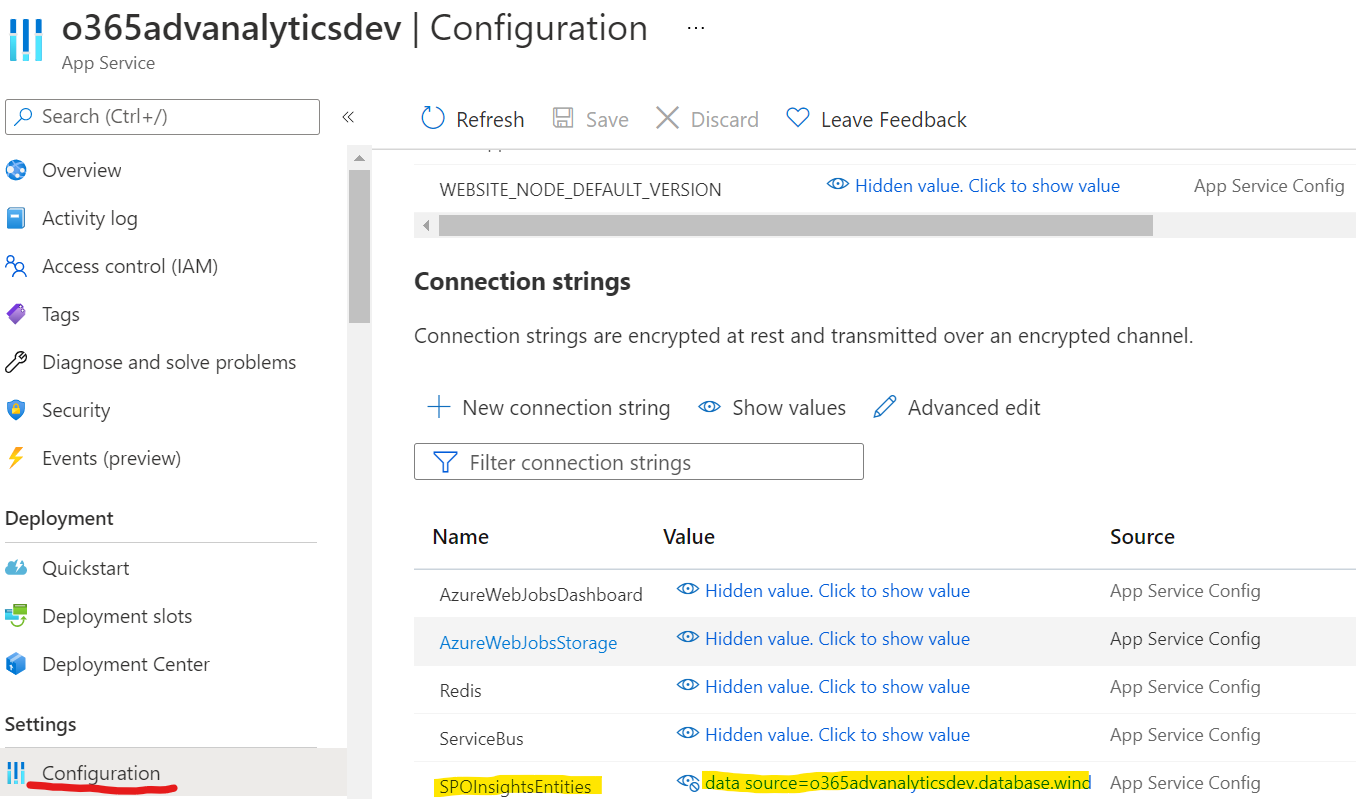Image resolution: width=1356 pixels, height=799 pixels.
Task: Click the magnifier icon in the search box
Action: [24, 117]
